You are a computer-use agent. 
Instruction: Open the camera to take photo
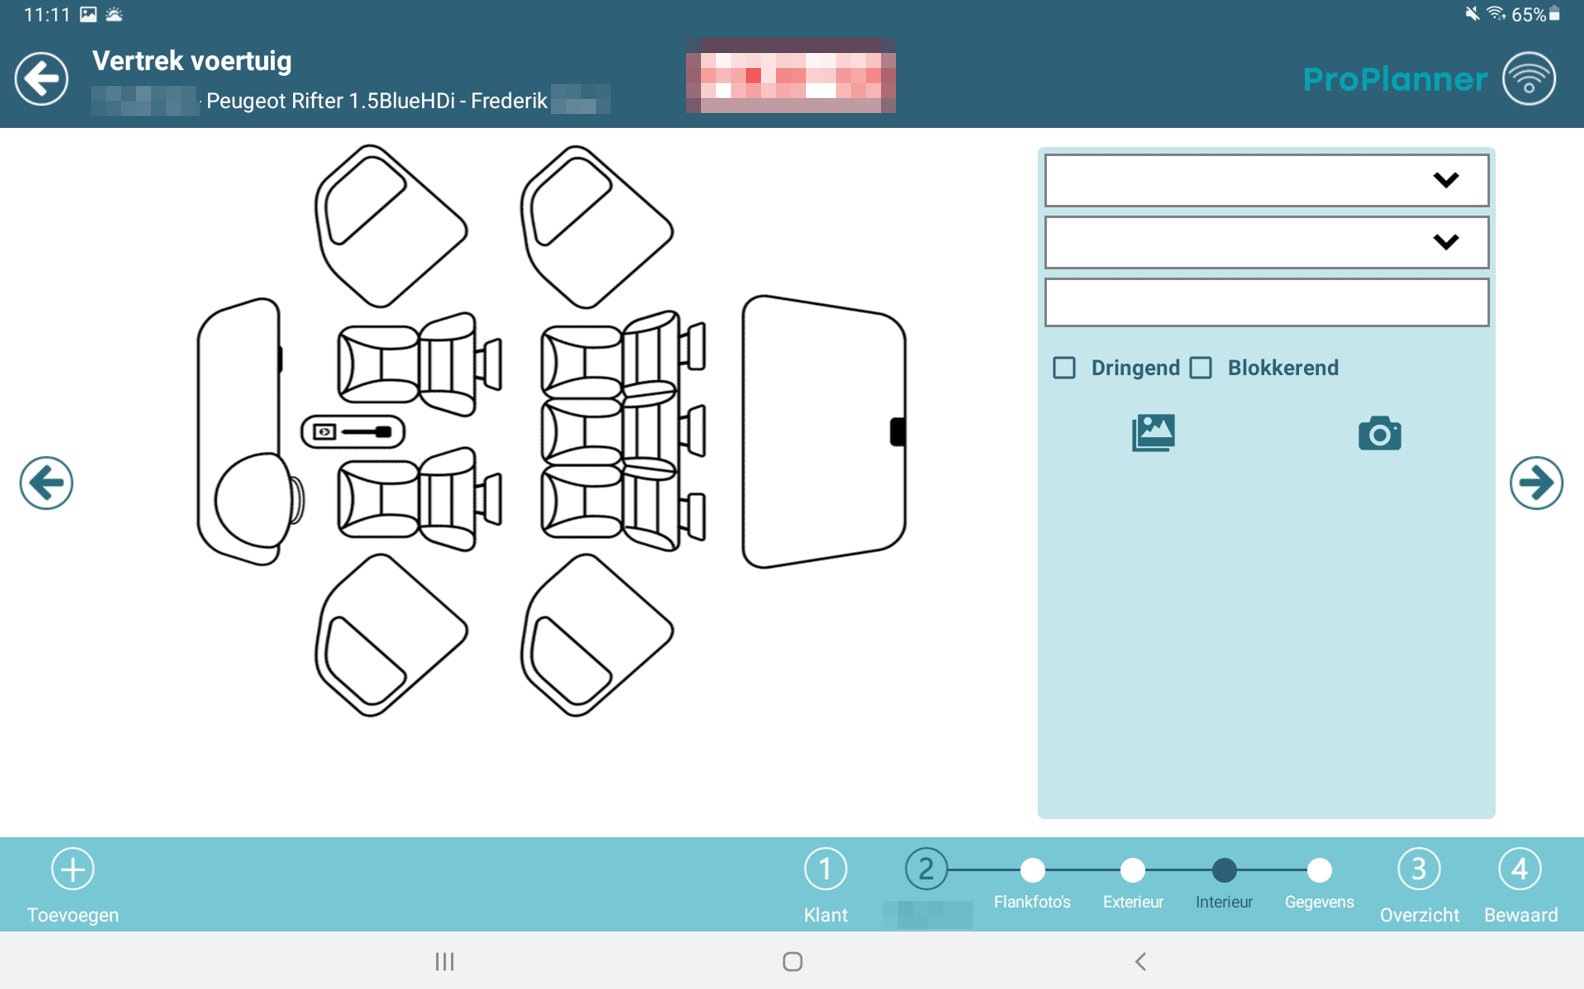tap(1379, 433)
